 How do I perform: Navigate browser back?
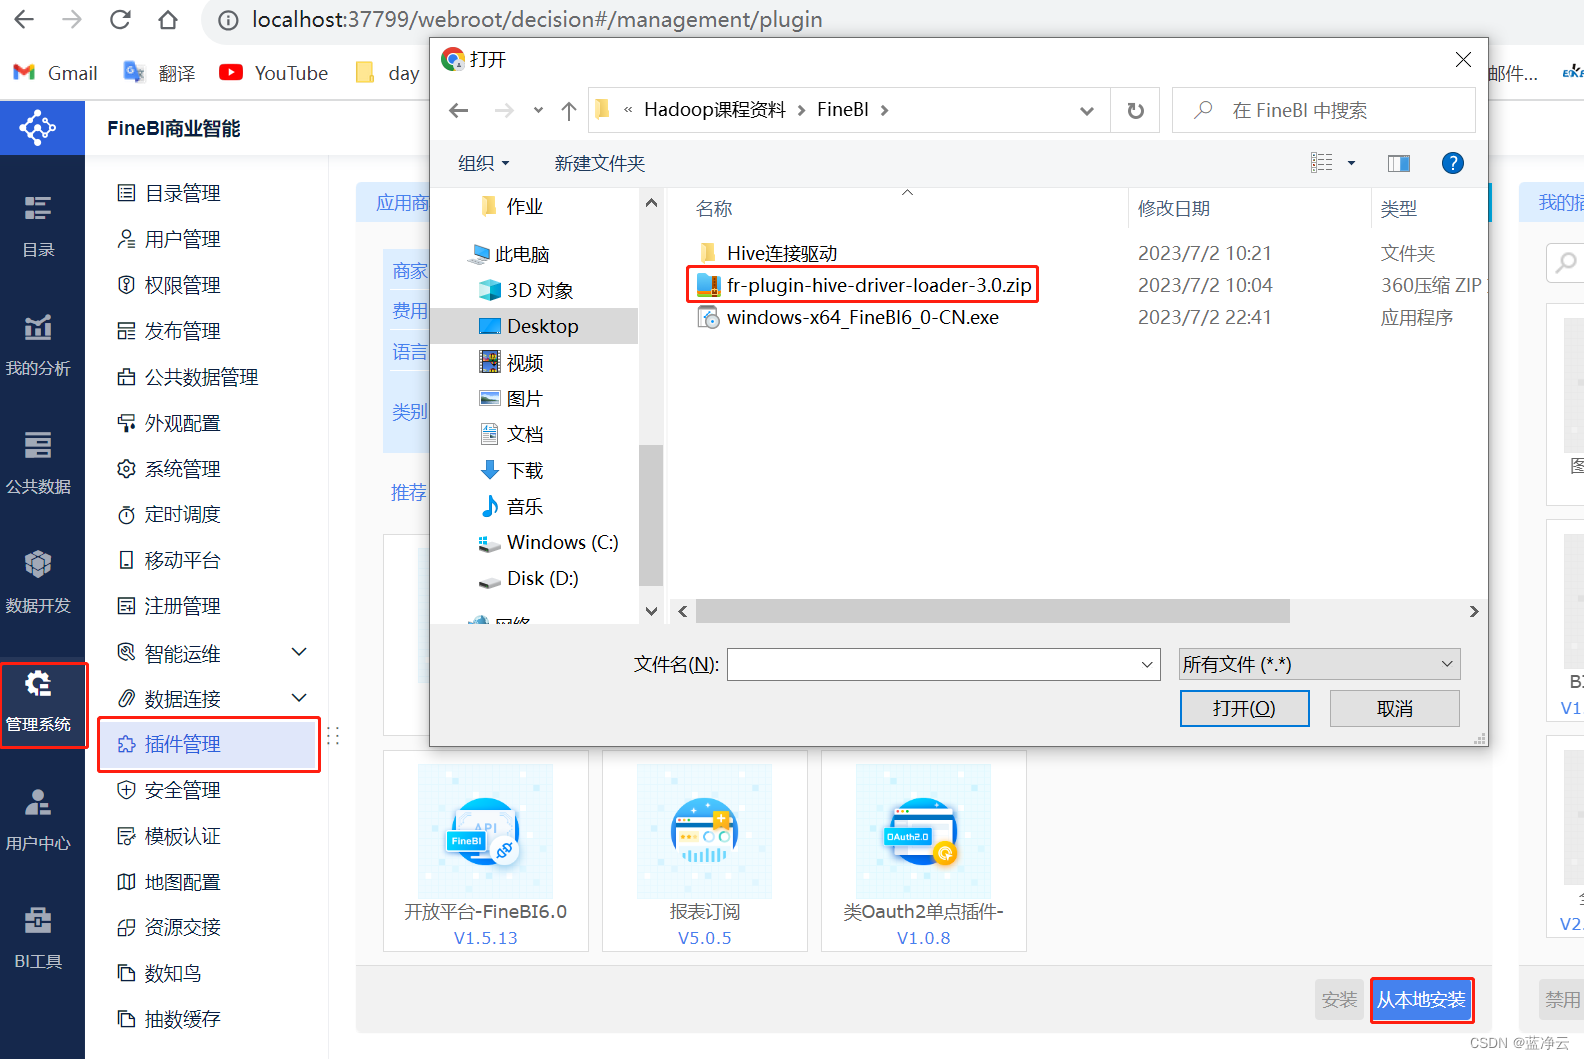(x=24, y=20)
